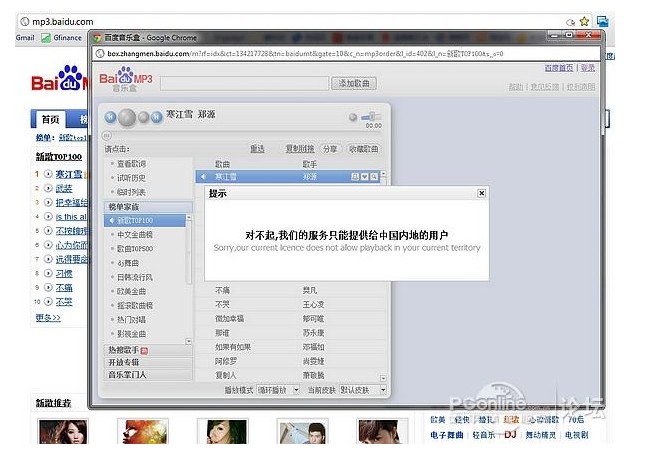
Task: Click the 重选 link
Action: 257,149
